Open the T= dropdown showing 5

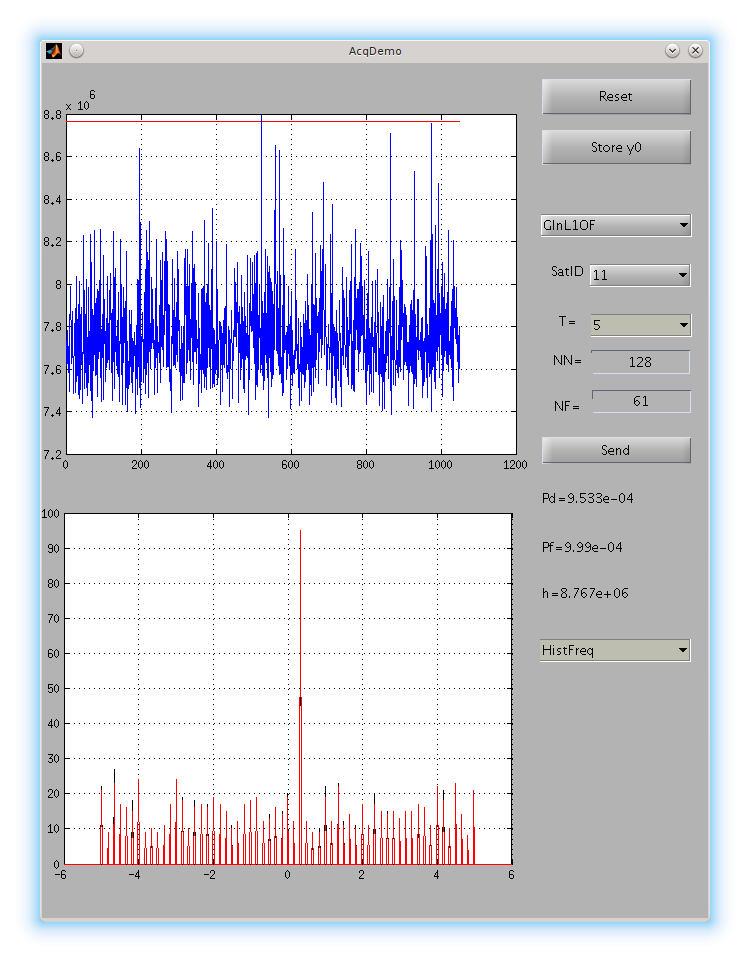coord(640,325)
